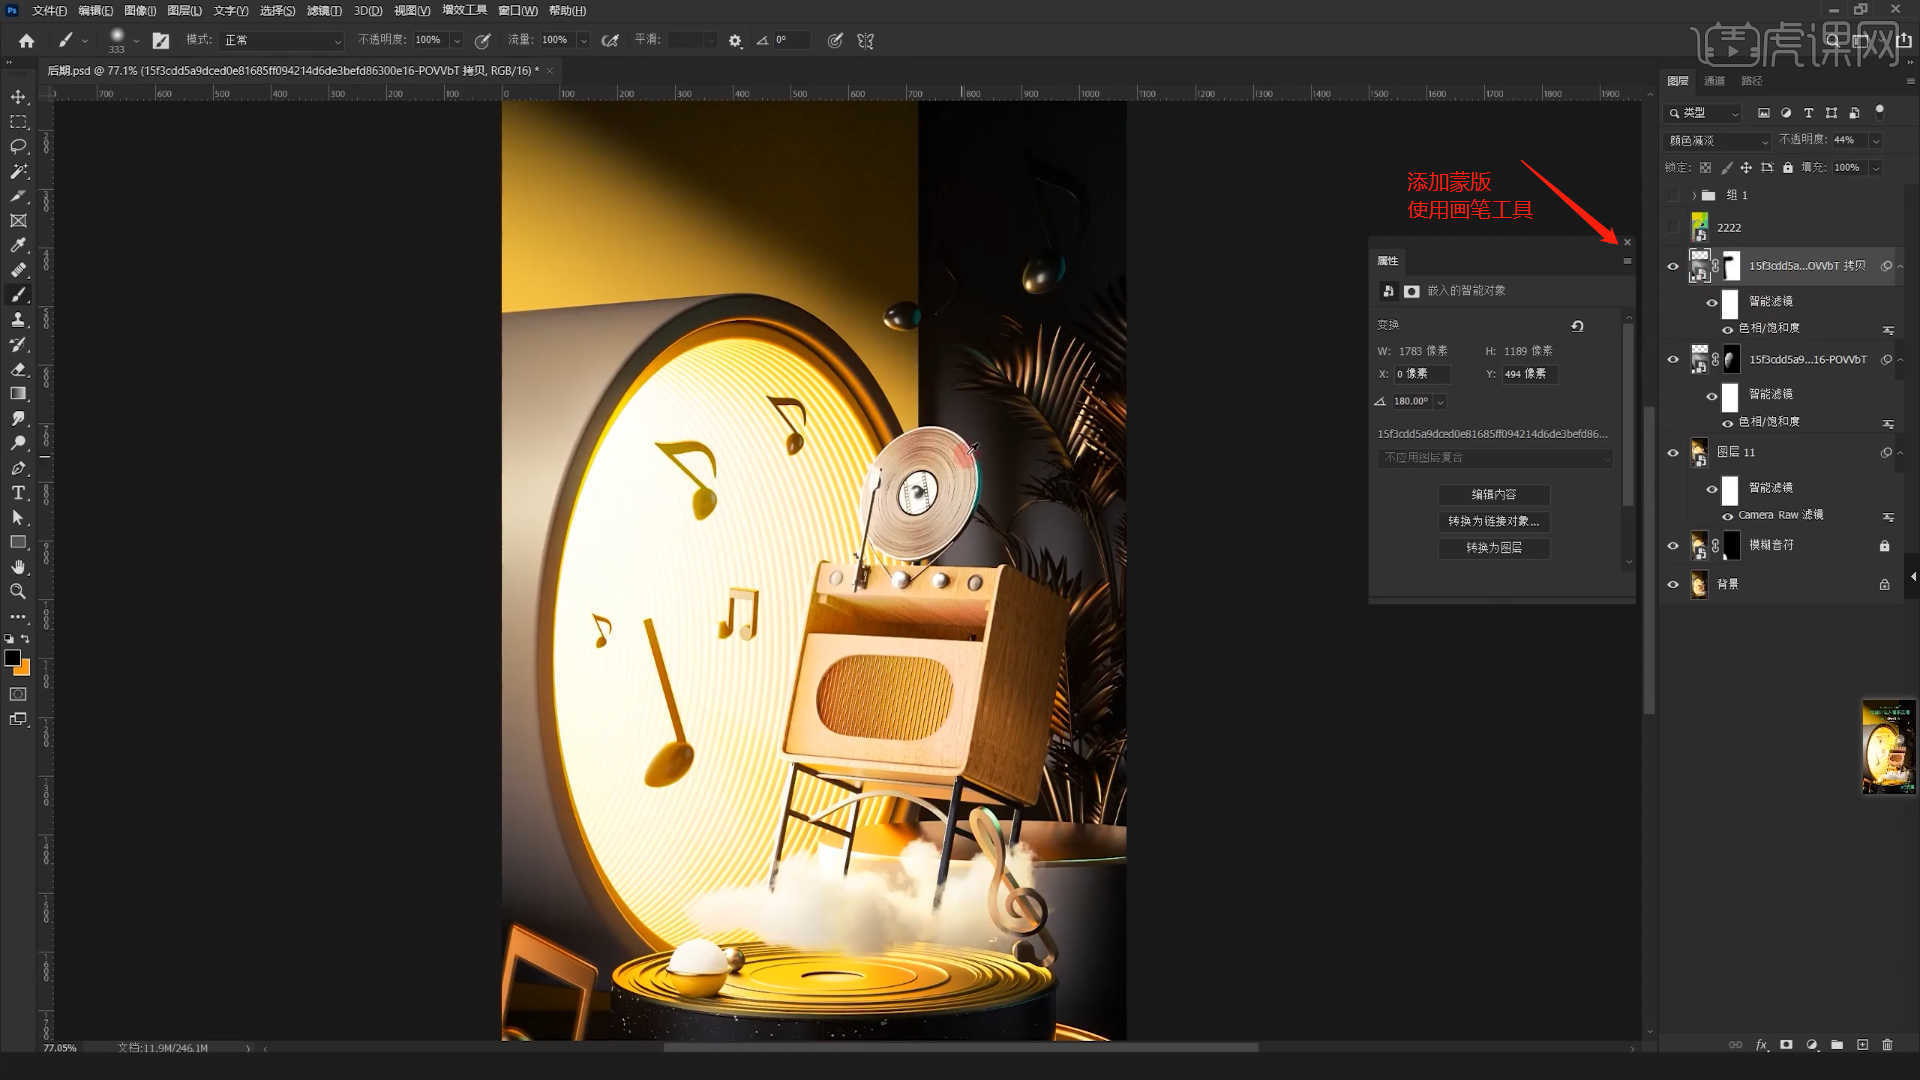Viewport: 1920px width, 1080px height.
Task: Click the reference thumbnail at right edge
Action: [1888, 747]
